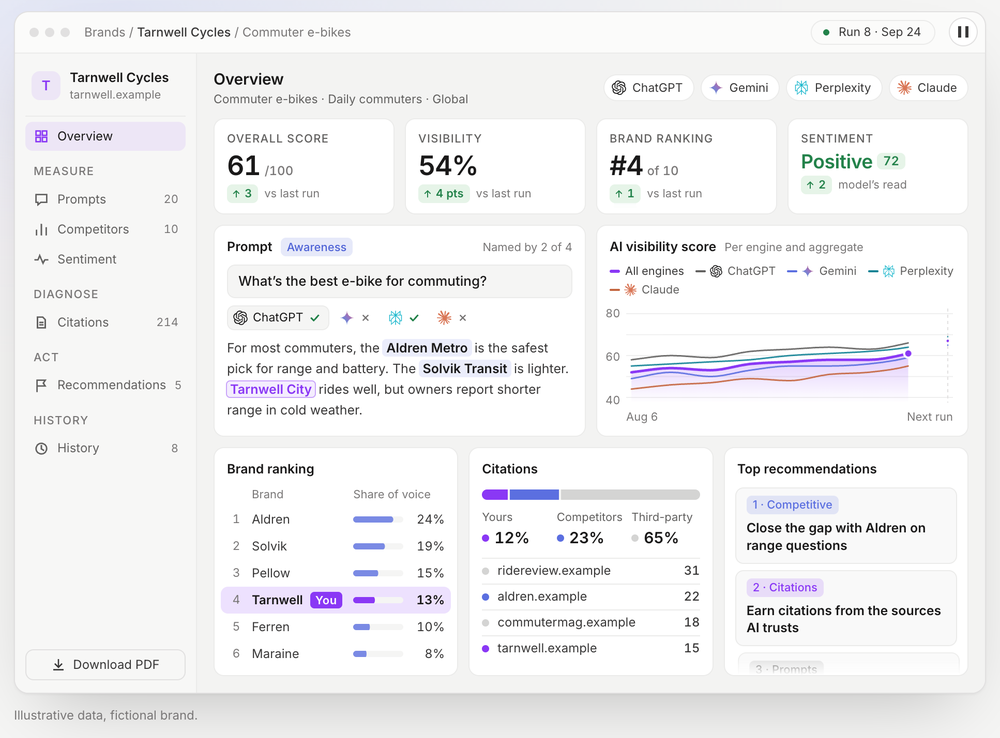Toggle the All engines legend entry
The height and width of the screenshot is (738, 1000).
tap(647, 271)
